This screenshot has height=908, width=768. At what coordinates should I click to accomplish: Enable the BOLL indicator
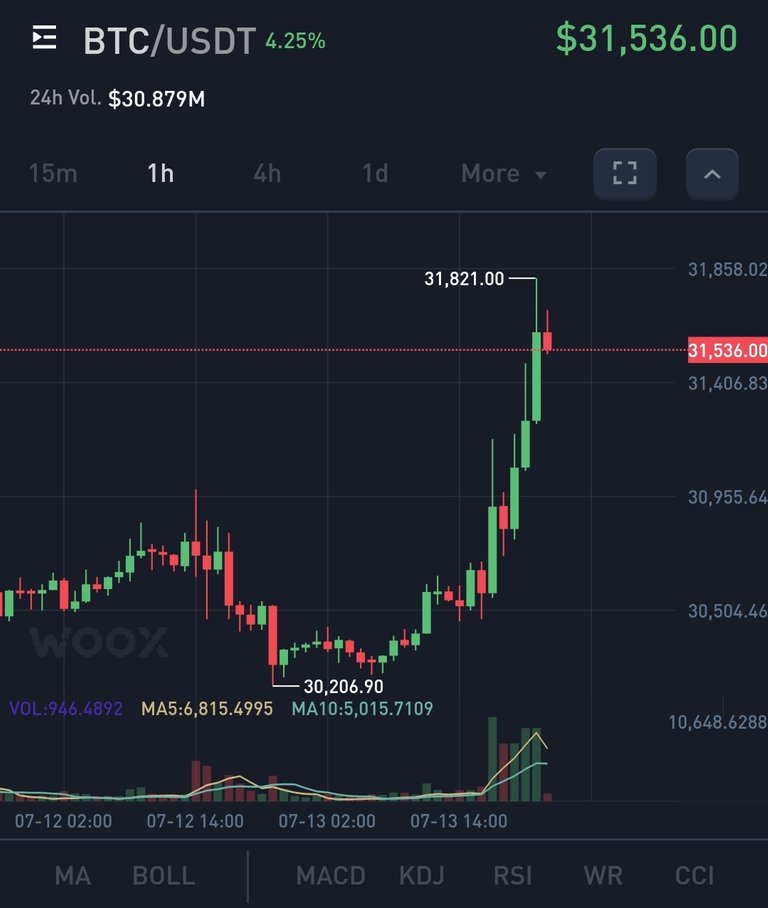pos(164,876)
